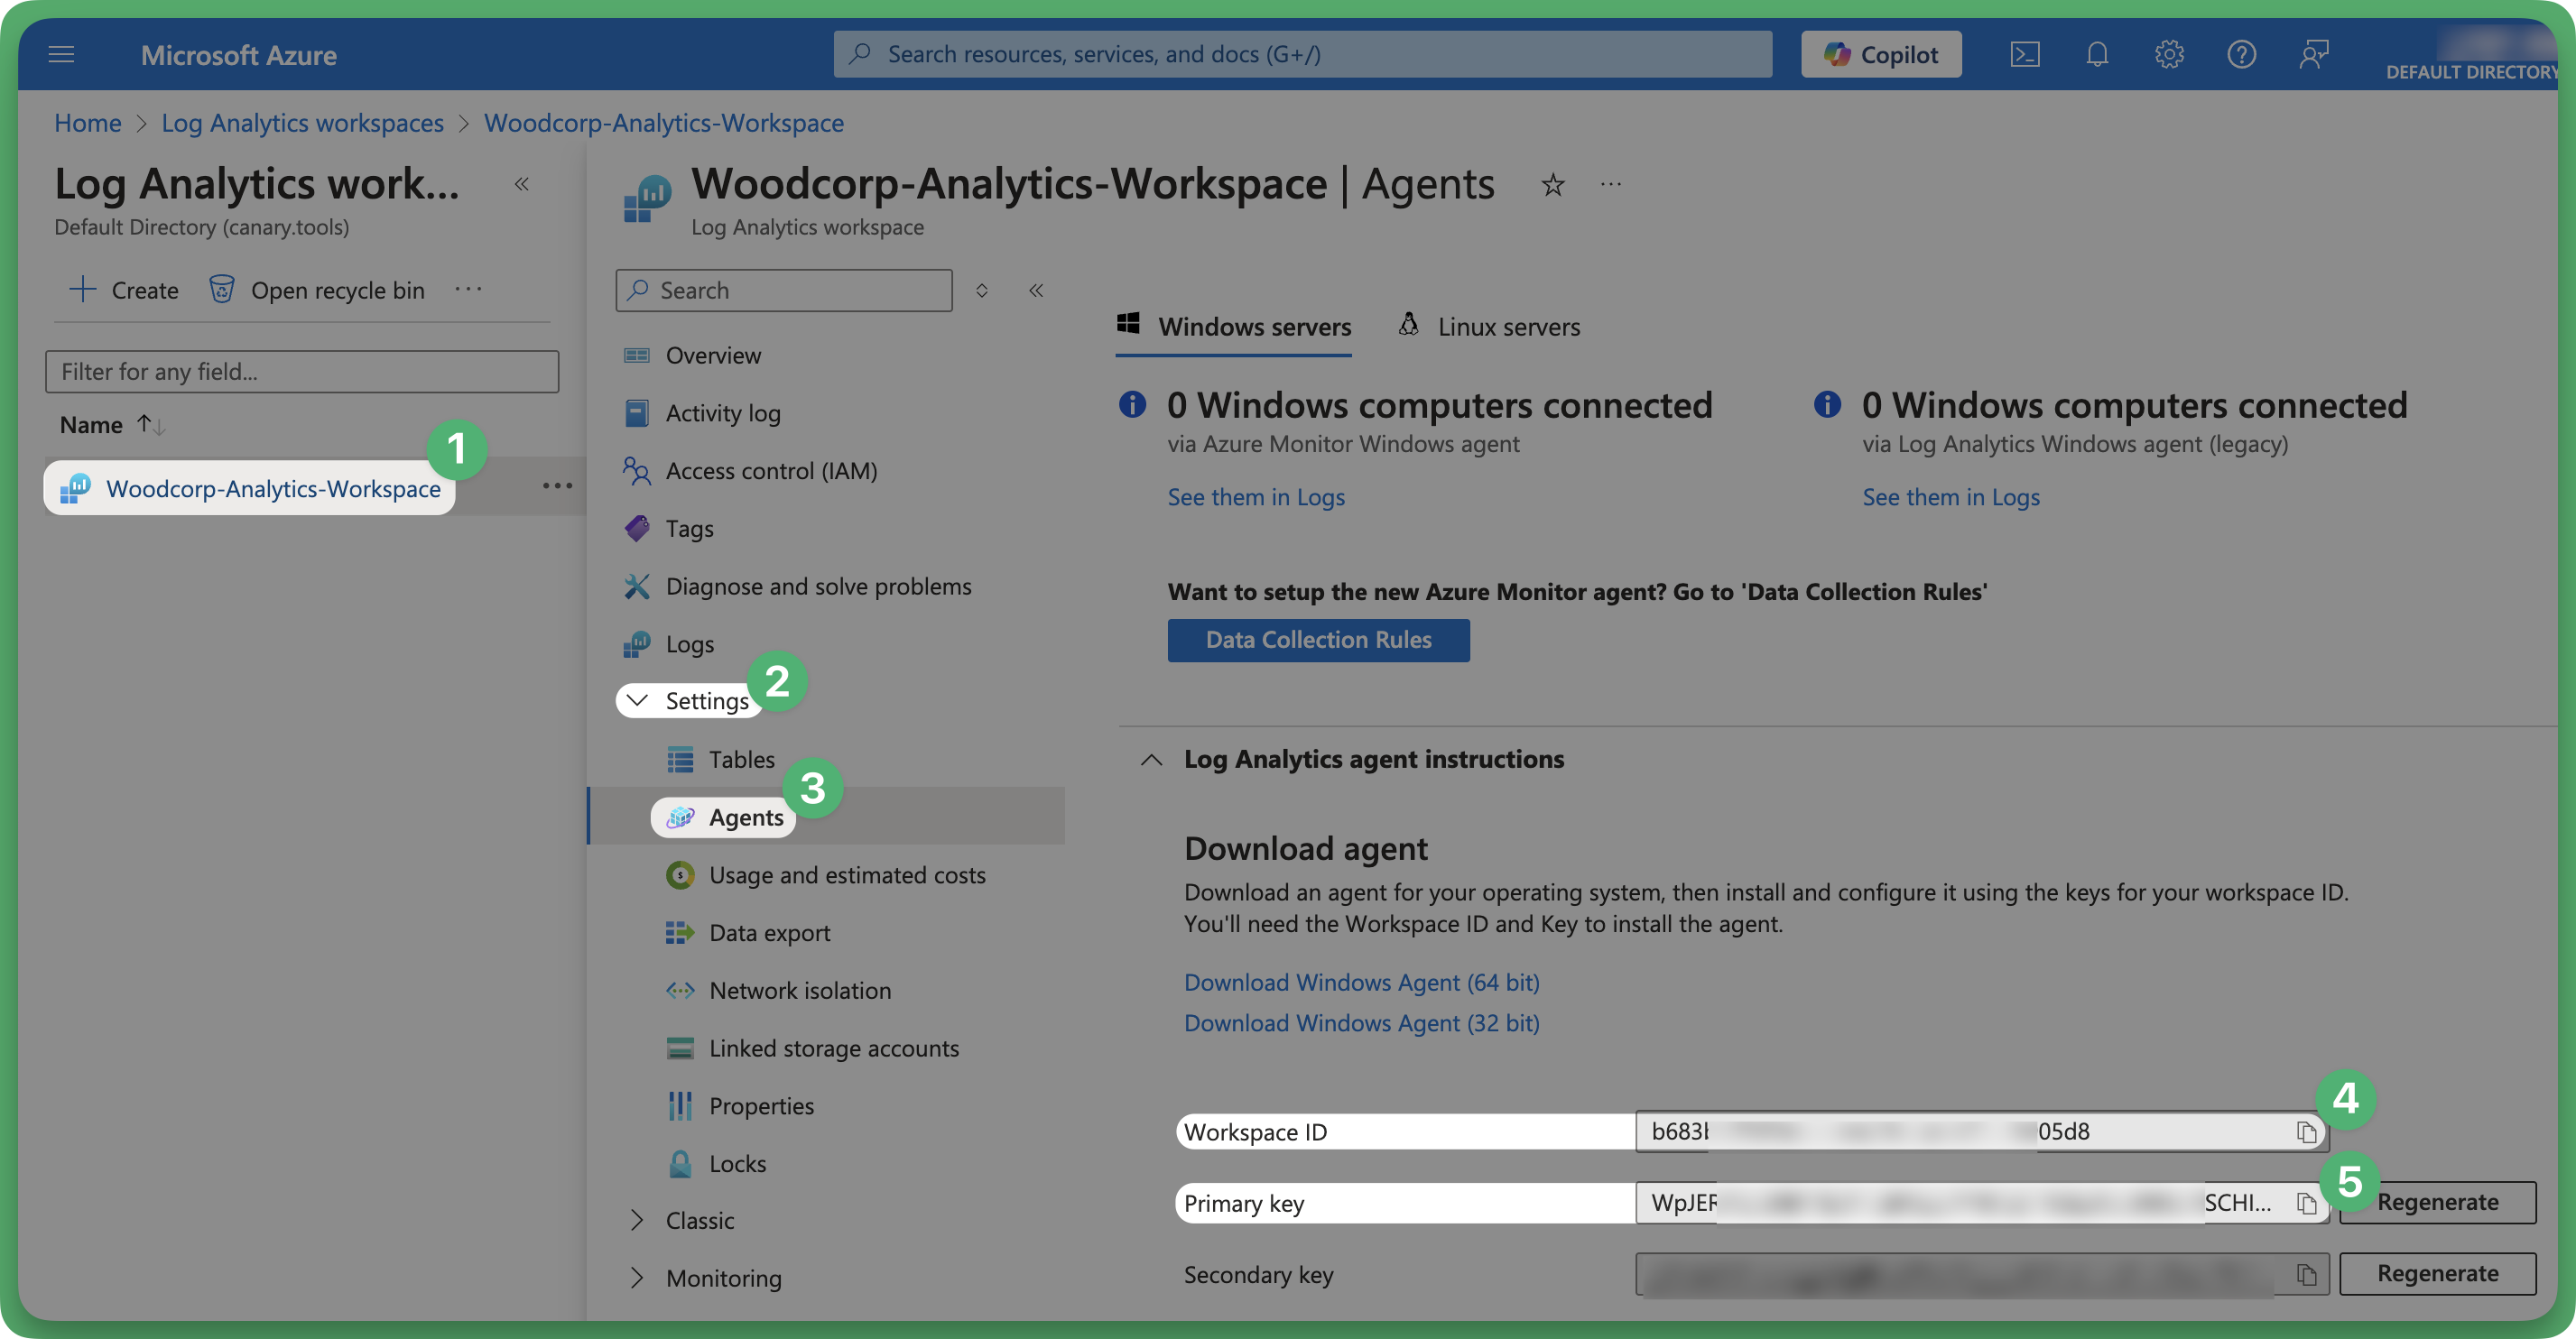Open Log Analytics workspaces breadcrumb

tap(302, 122)
